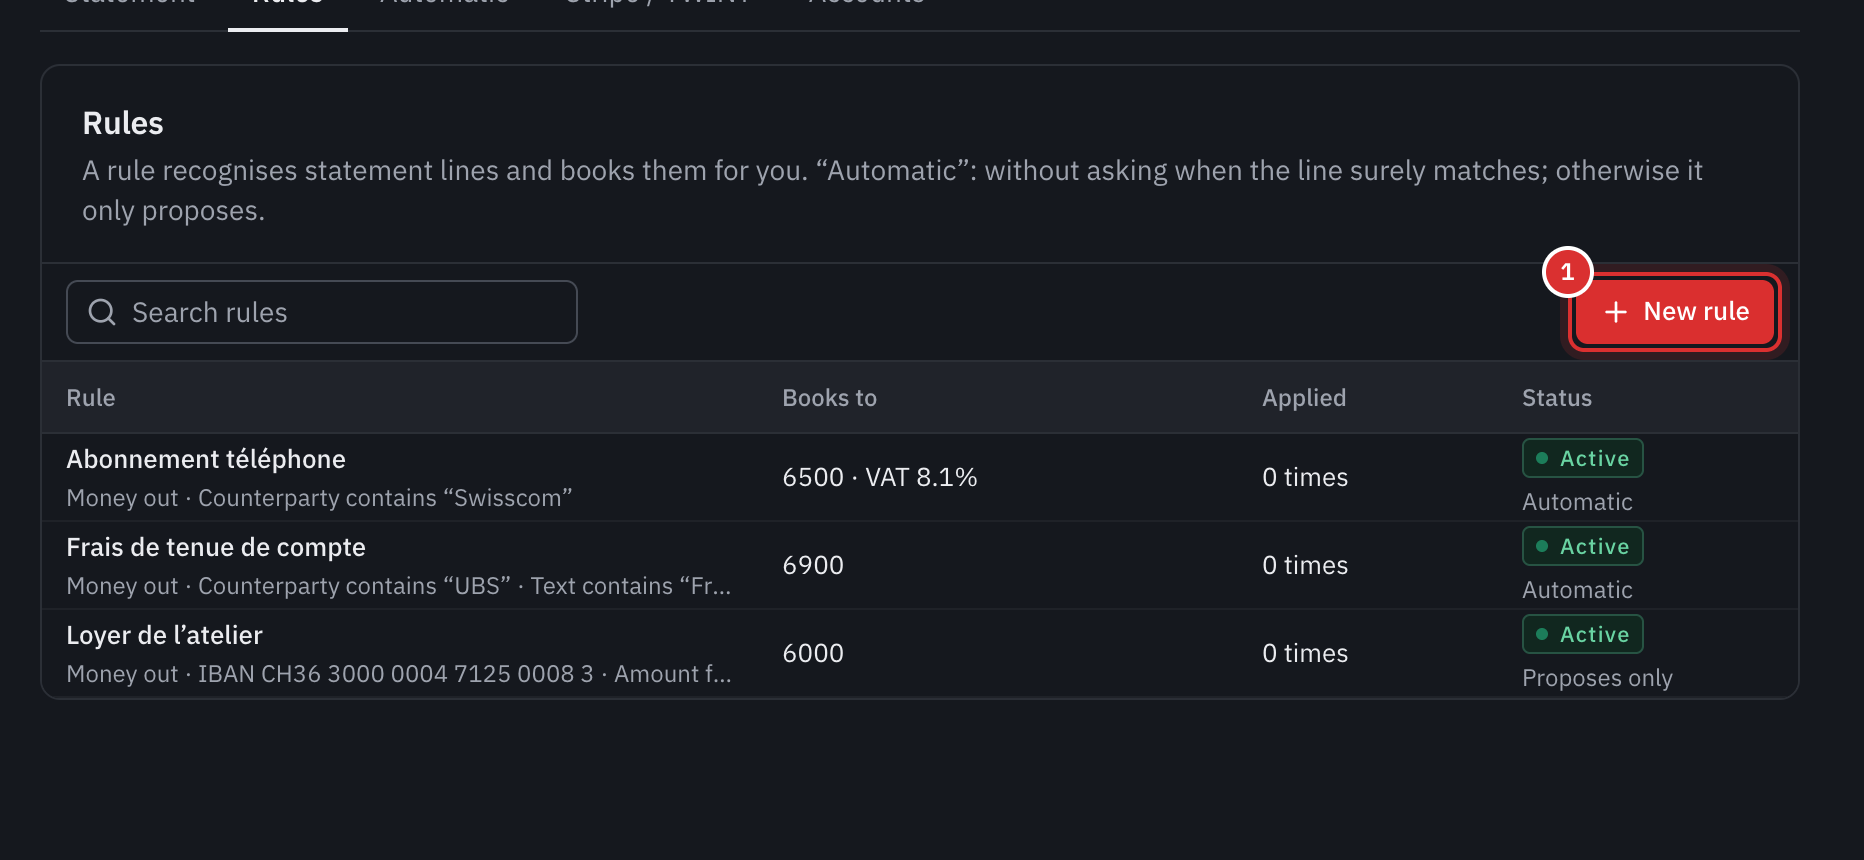Click the Rule column header

click(x=91, y=398)
